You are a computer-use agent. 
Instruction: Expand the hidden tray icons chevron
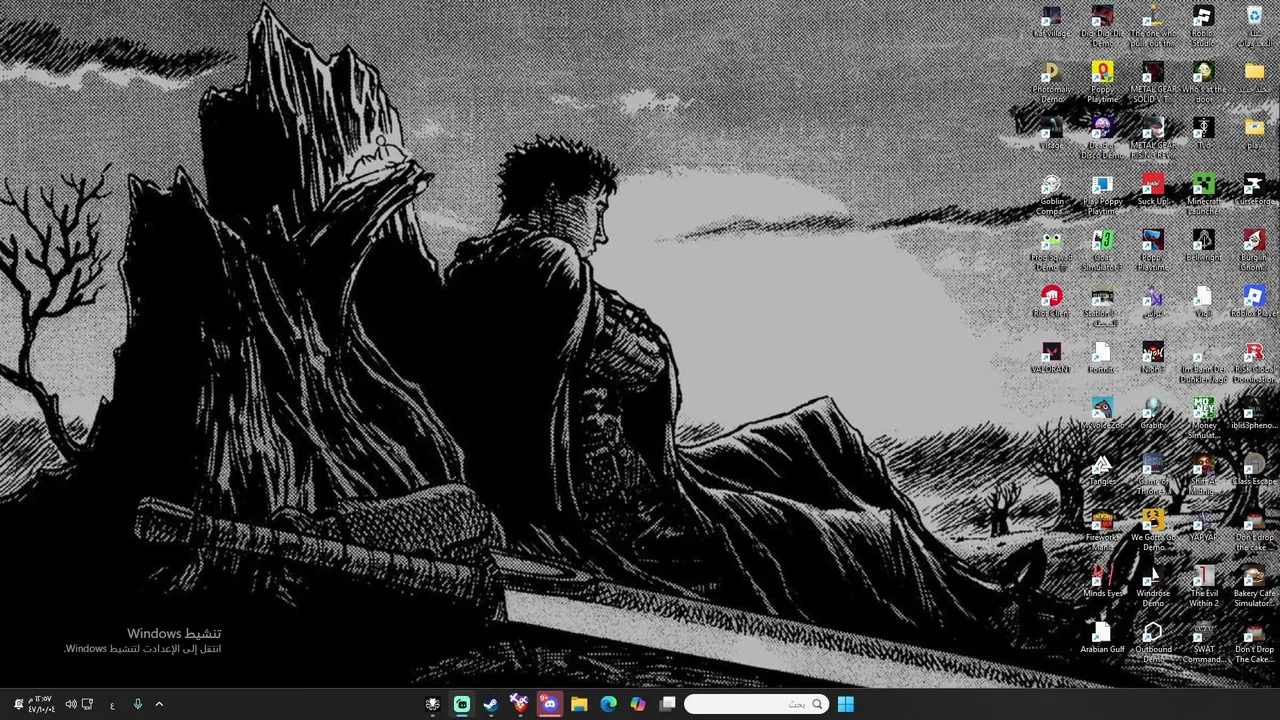(x=159, y=704)
